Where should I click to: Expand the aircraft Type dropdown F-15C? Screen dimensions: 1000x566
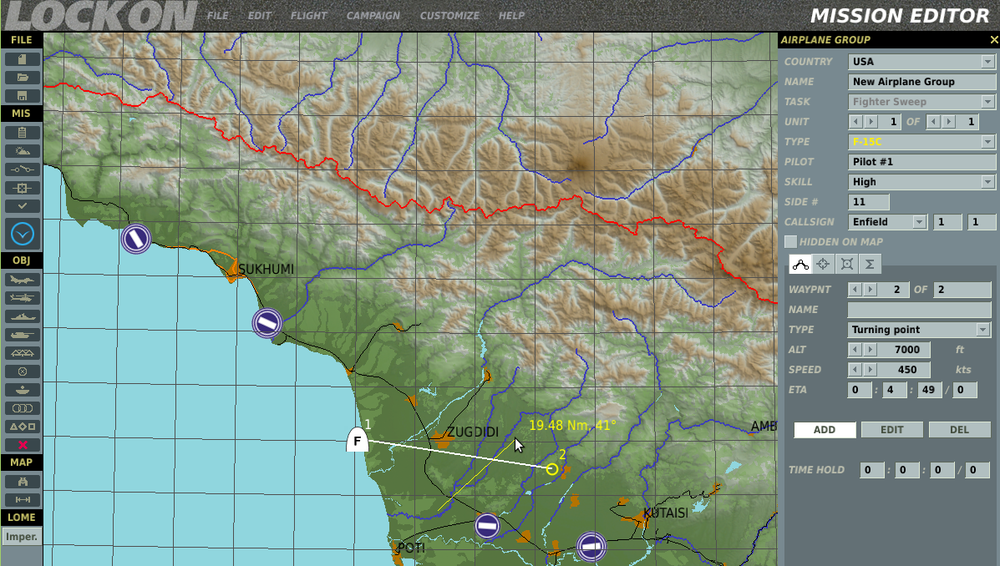tap(987, 142)
